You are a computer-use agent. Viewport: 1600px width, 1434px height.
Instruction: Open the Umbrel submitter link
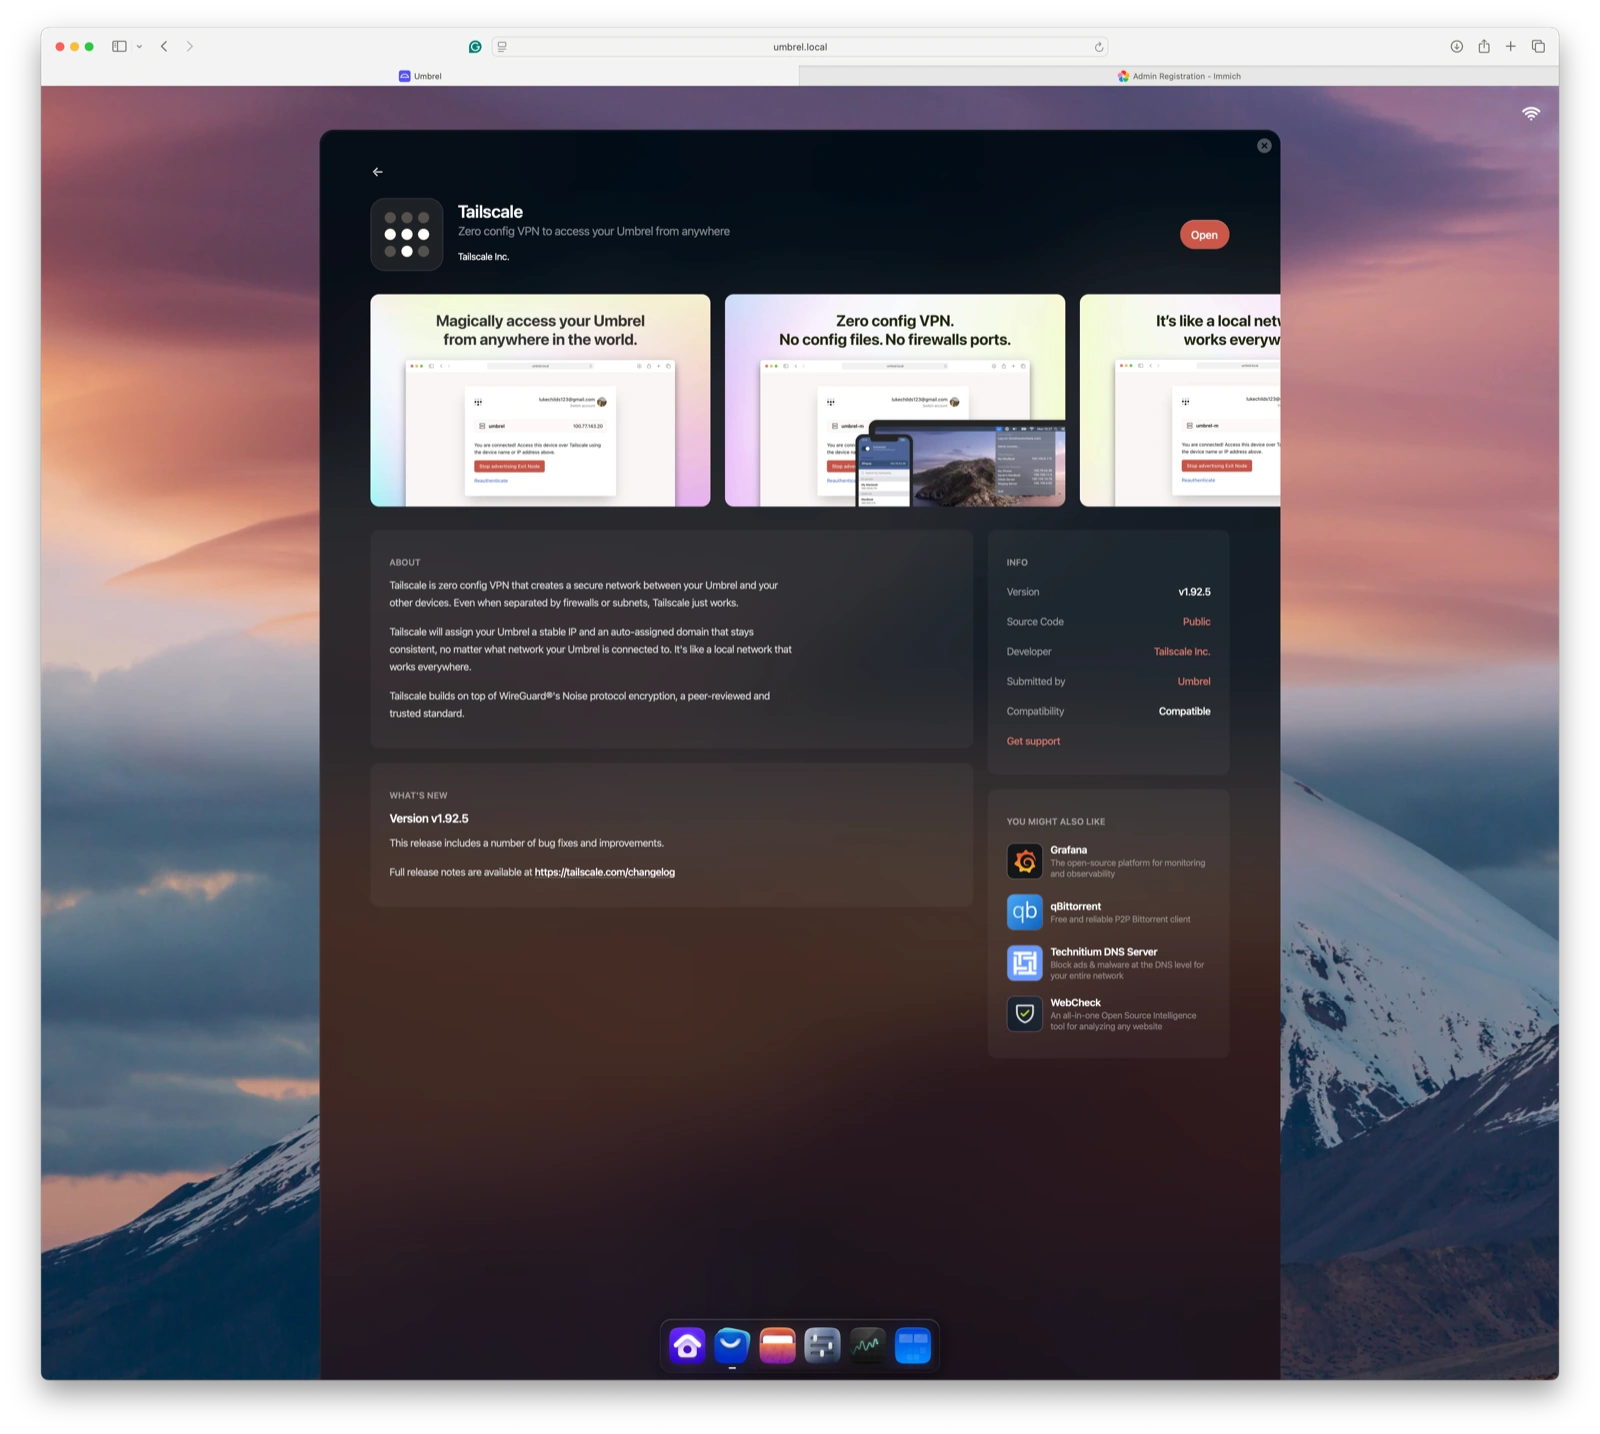pyautogui.click(x=1194, y=682)
